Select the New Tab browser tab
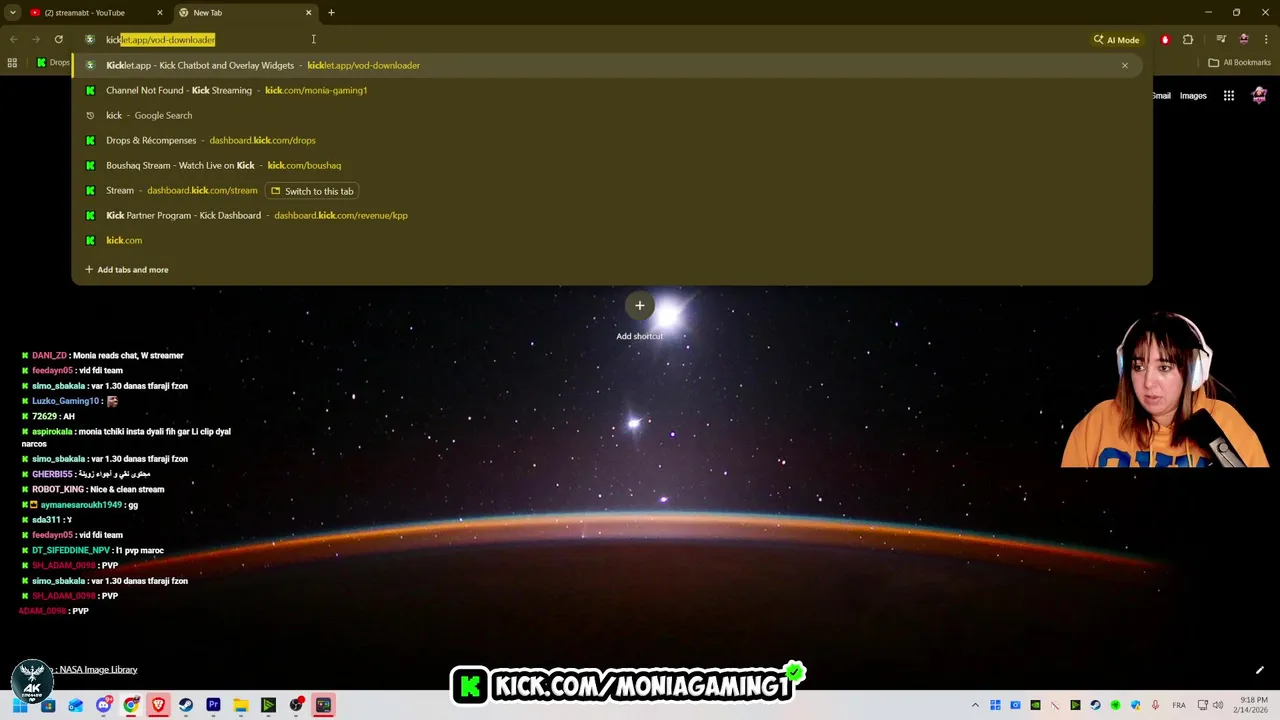1280x720 pixels. pyautogui.click(x=245, y=13)
